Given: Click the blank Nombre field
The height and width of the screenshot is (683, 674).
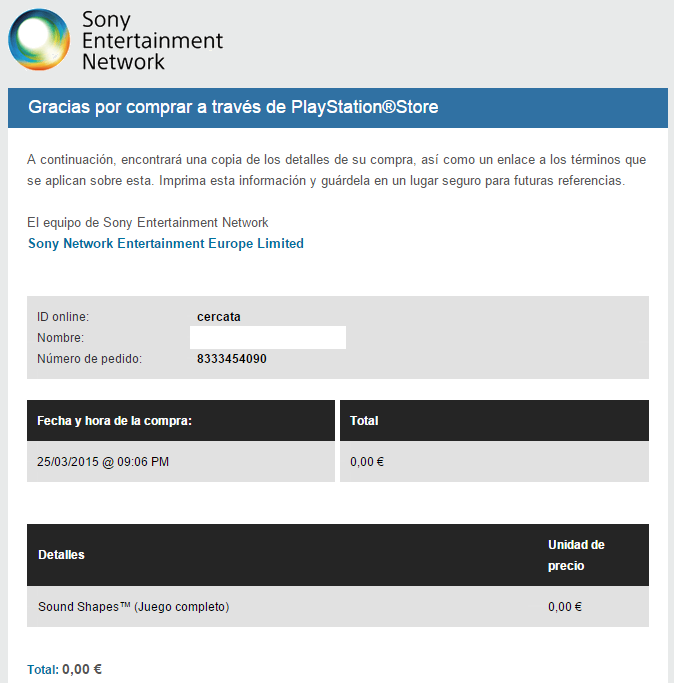Looking at the screenshot, I should point(268,338).
